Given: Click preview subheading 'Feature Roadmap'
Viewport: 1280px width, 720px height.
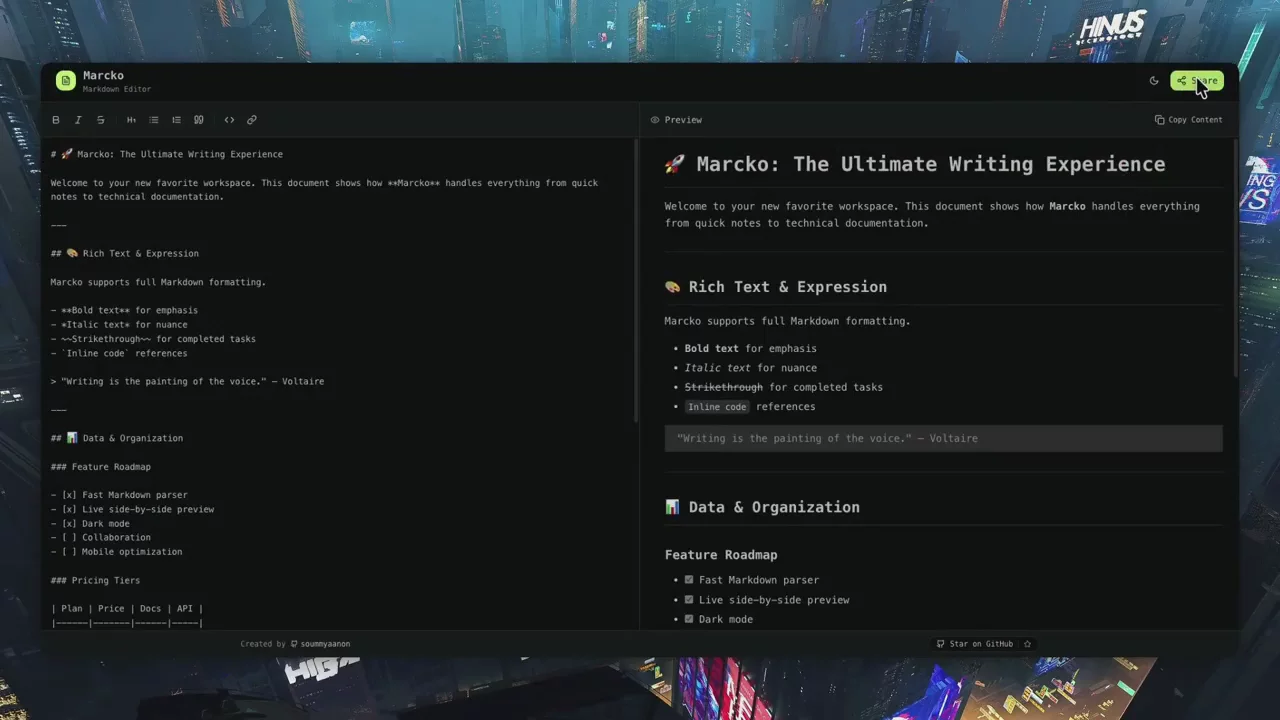Looking at the screenshot, I should pyautogui.click(x=721, y=555).
